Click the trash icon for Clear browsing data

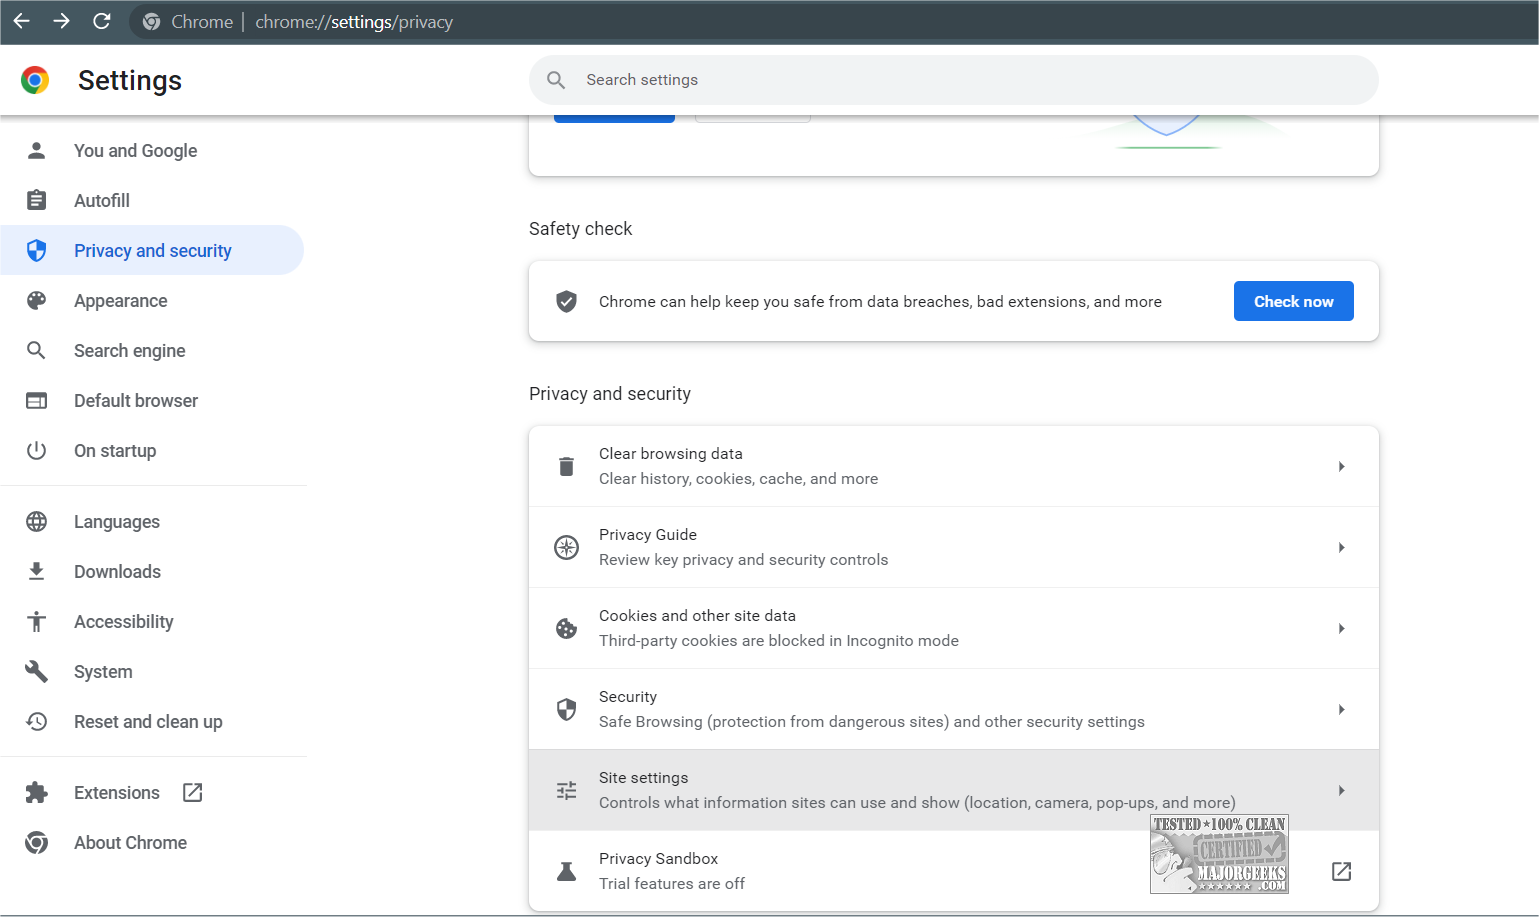coord(567,466)
